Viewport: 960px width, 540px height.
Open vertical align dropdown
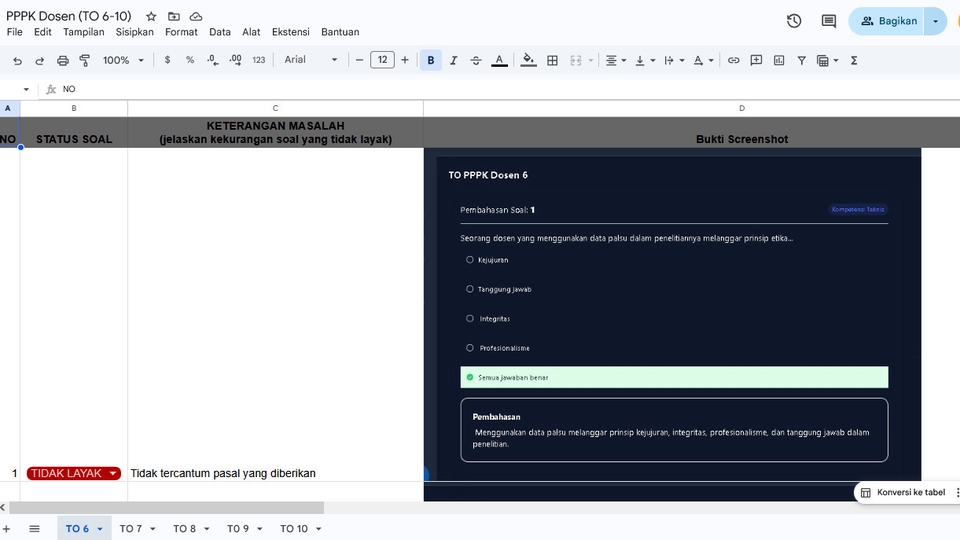coord(645,60)
